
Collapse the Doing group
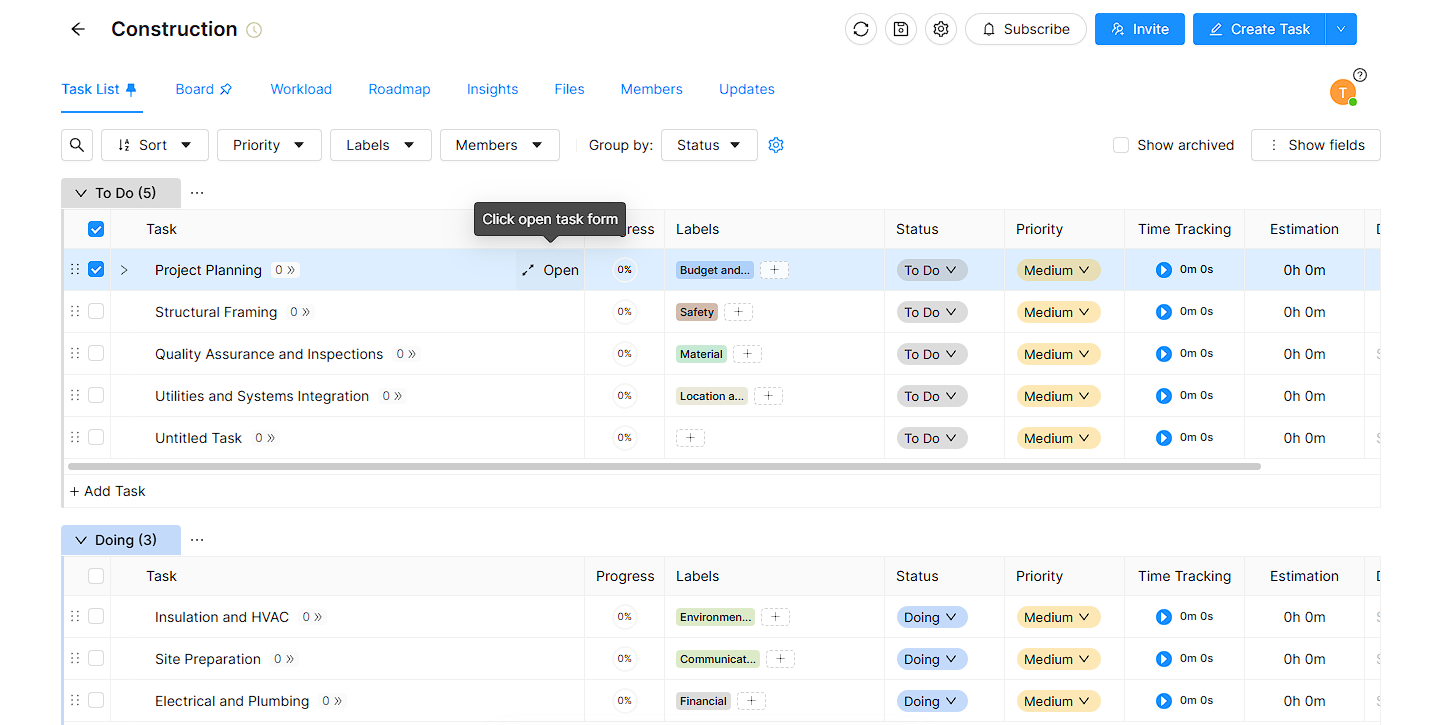81,540
